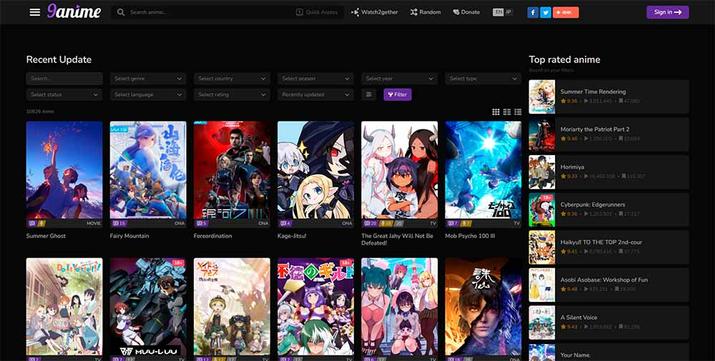
Task: Open the Donate link
Action: [x=466, y=12]
